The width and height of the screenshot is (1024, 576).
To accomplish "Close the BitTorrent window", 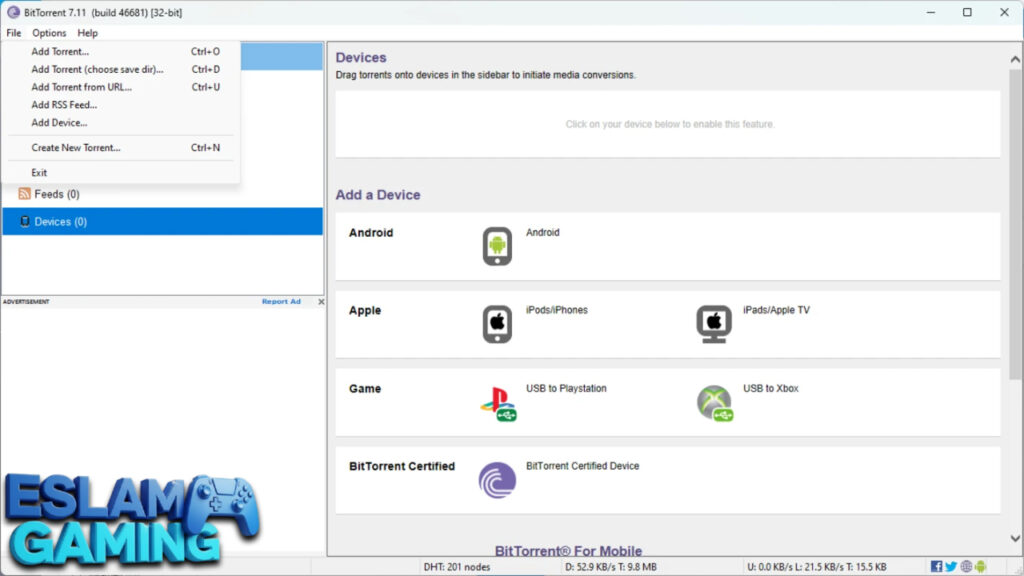I will tap(1004, 12).
